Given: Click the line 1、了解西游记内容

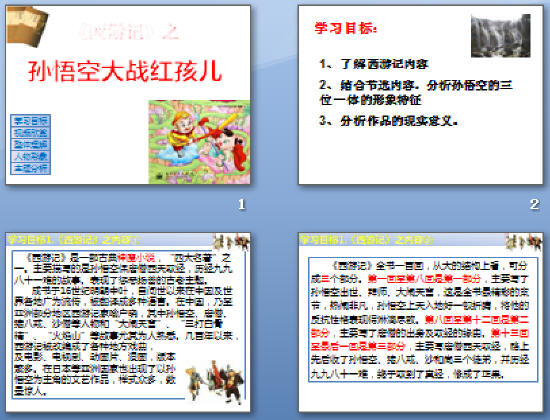Looking at the screenshot, I should [374, 64].
